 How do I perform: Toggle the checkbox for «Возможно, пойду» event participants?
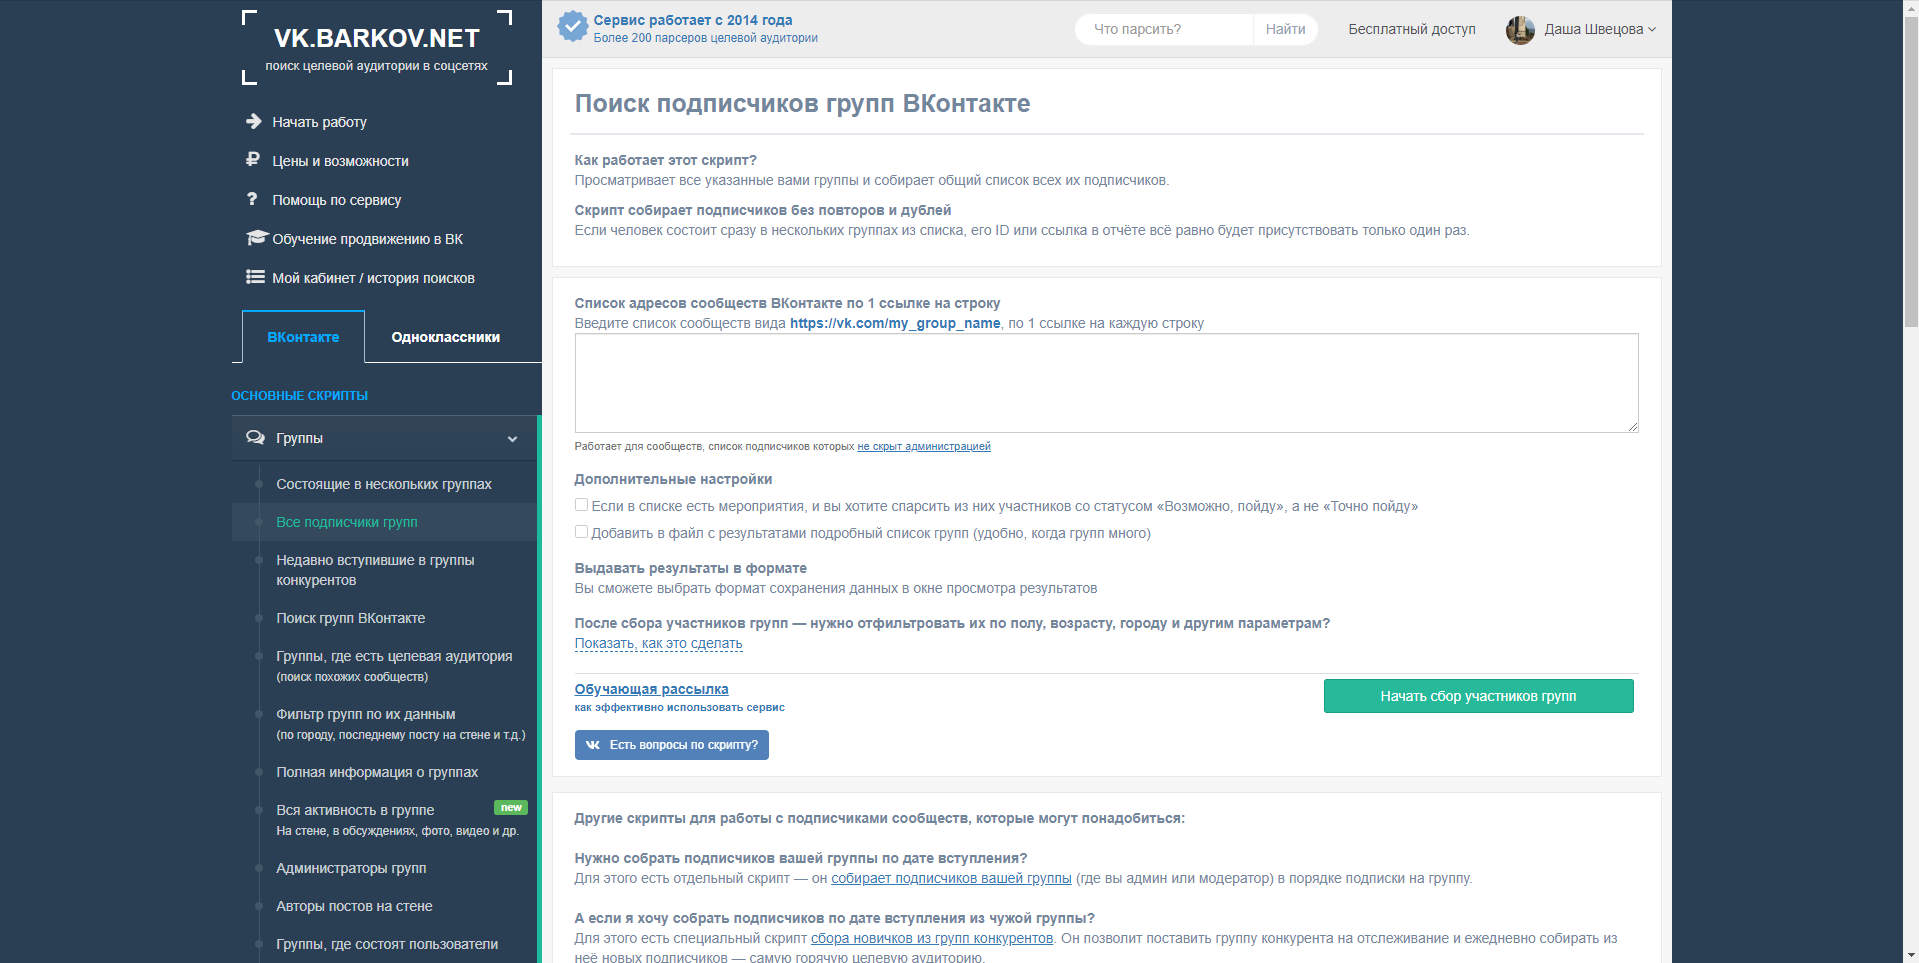581,505
